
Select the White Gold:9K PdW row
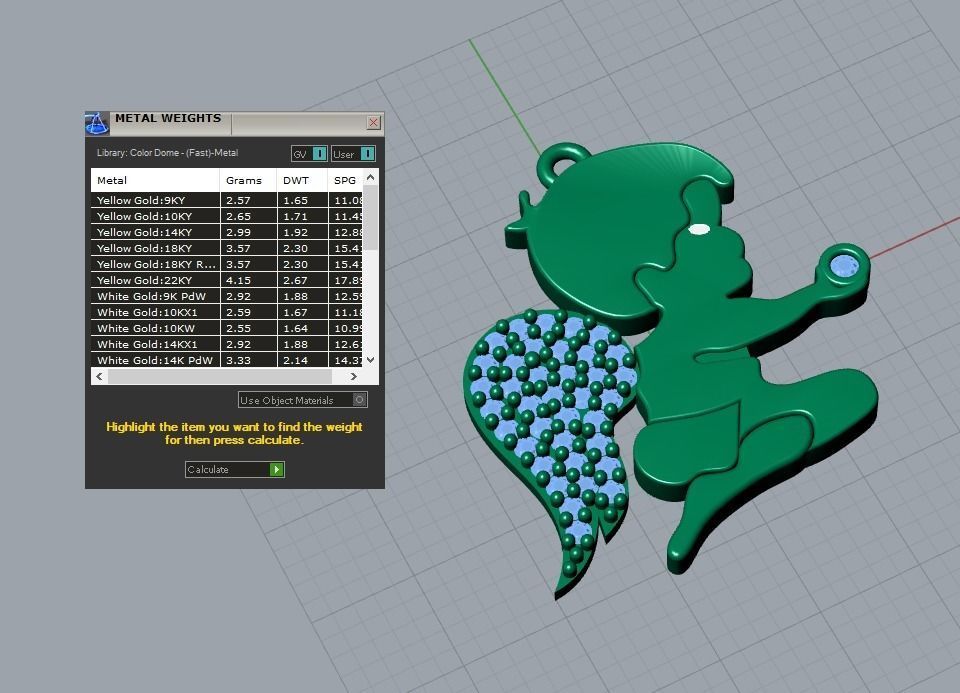coord(227,296)
